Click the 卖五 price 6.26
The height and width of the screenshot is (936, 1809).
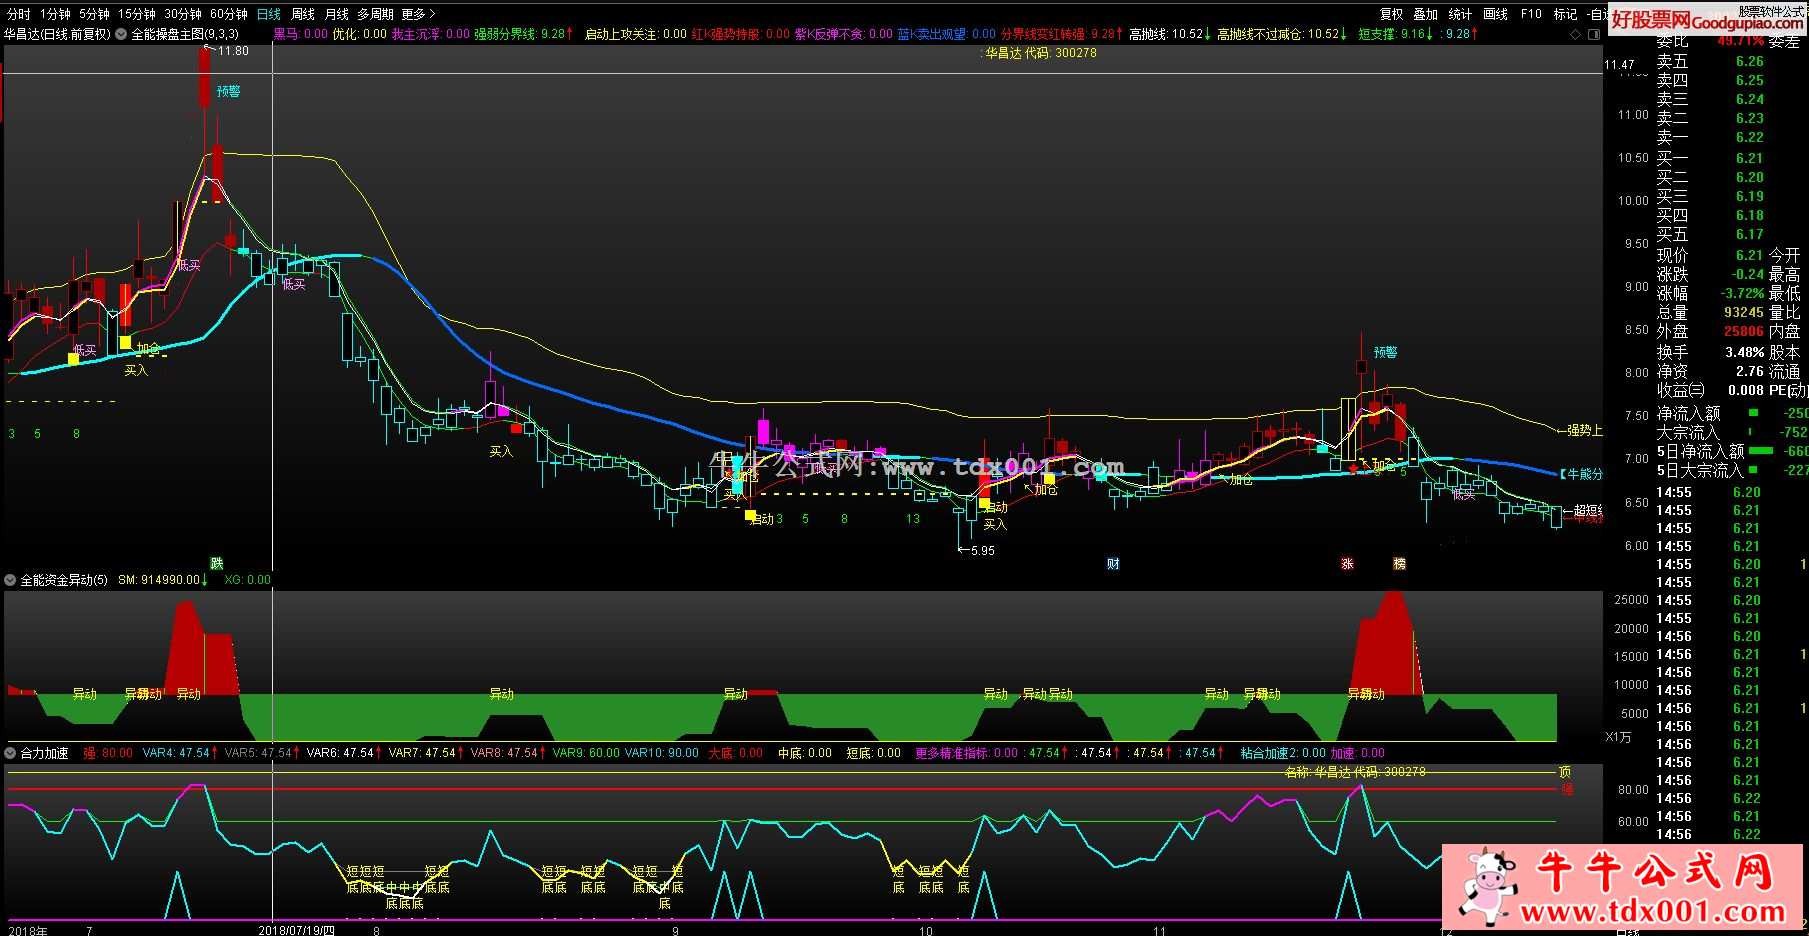(x=1749, y=61)
